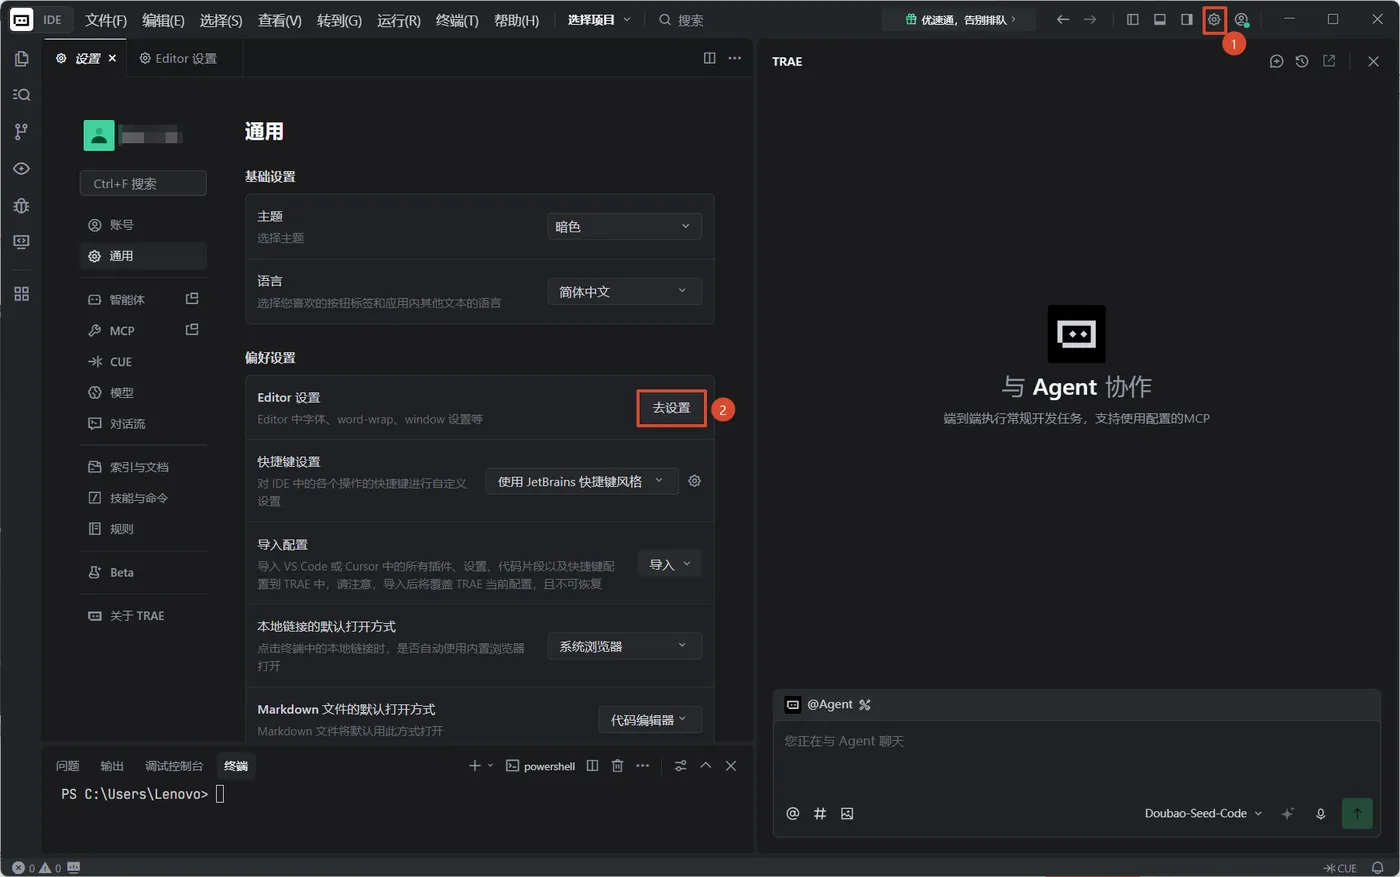Image resolution: width=1400 pixels, height=877 pixels.
Task: Click the tools icon next to @Agent
Action: (x=865, y=705)
